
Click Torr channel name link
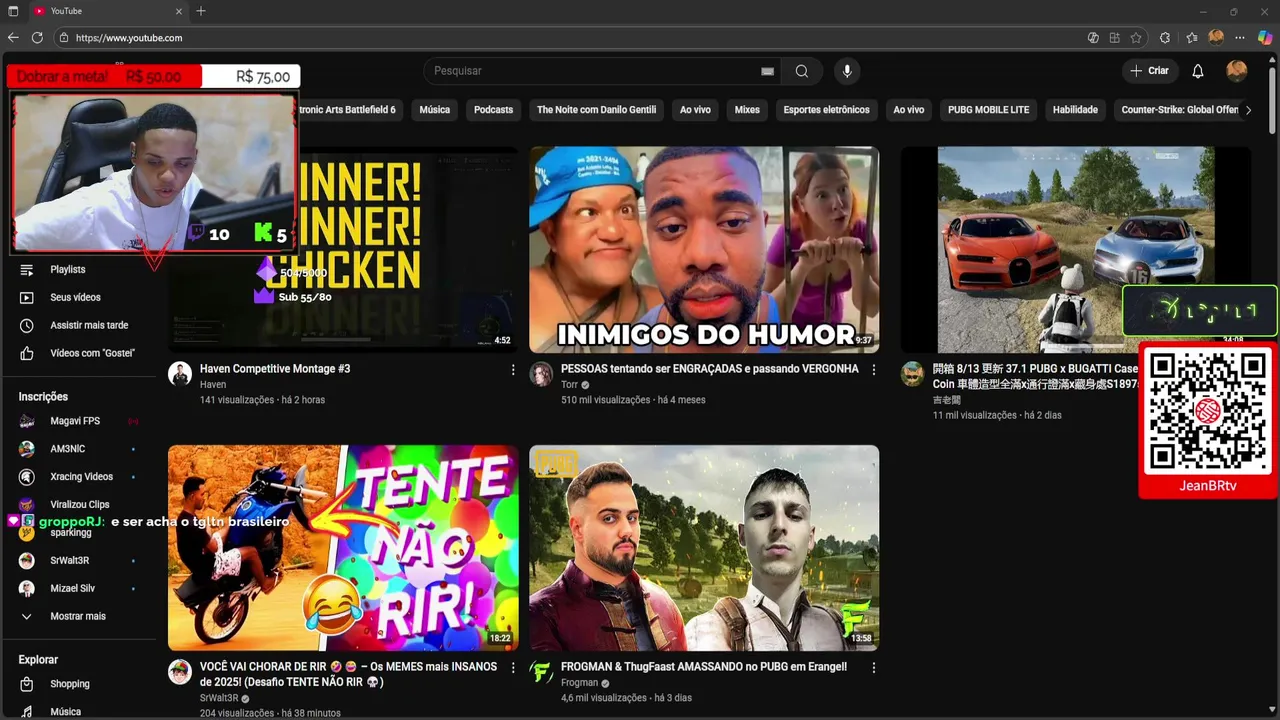click(x=569, y=385)
